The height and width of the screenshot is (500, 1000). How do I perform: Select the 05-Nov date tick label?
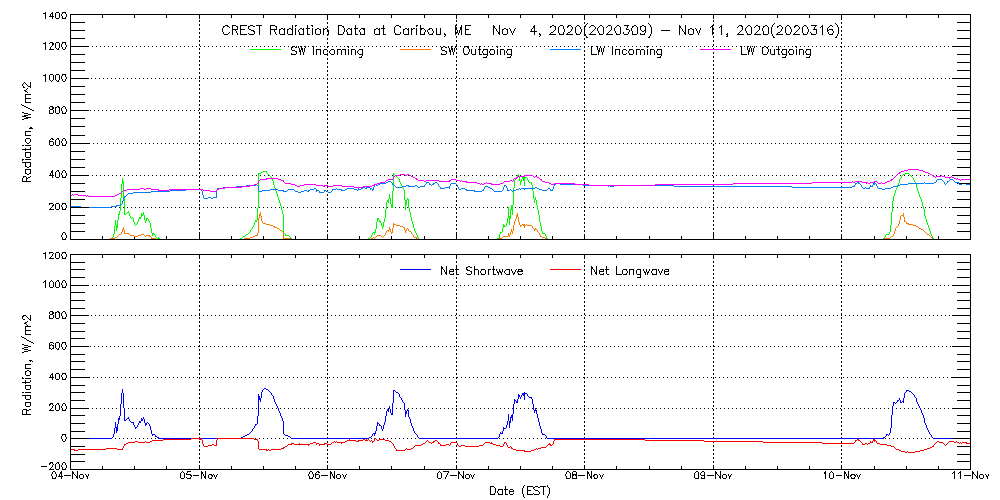pos(200,478)
